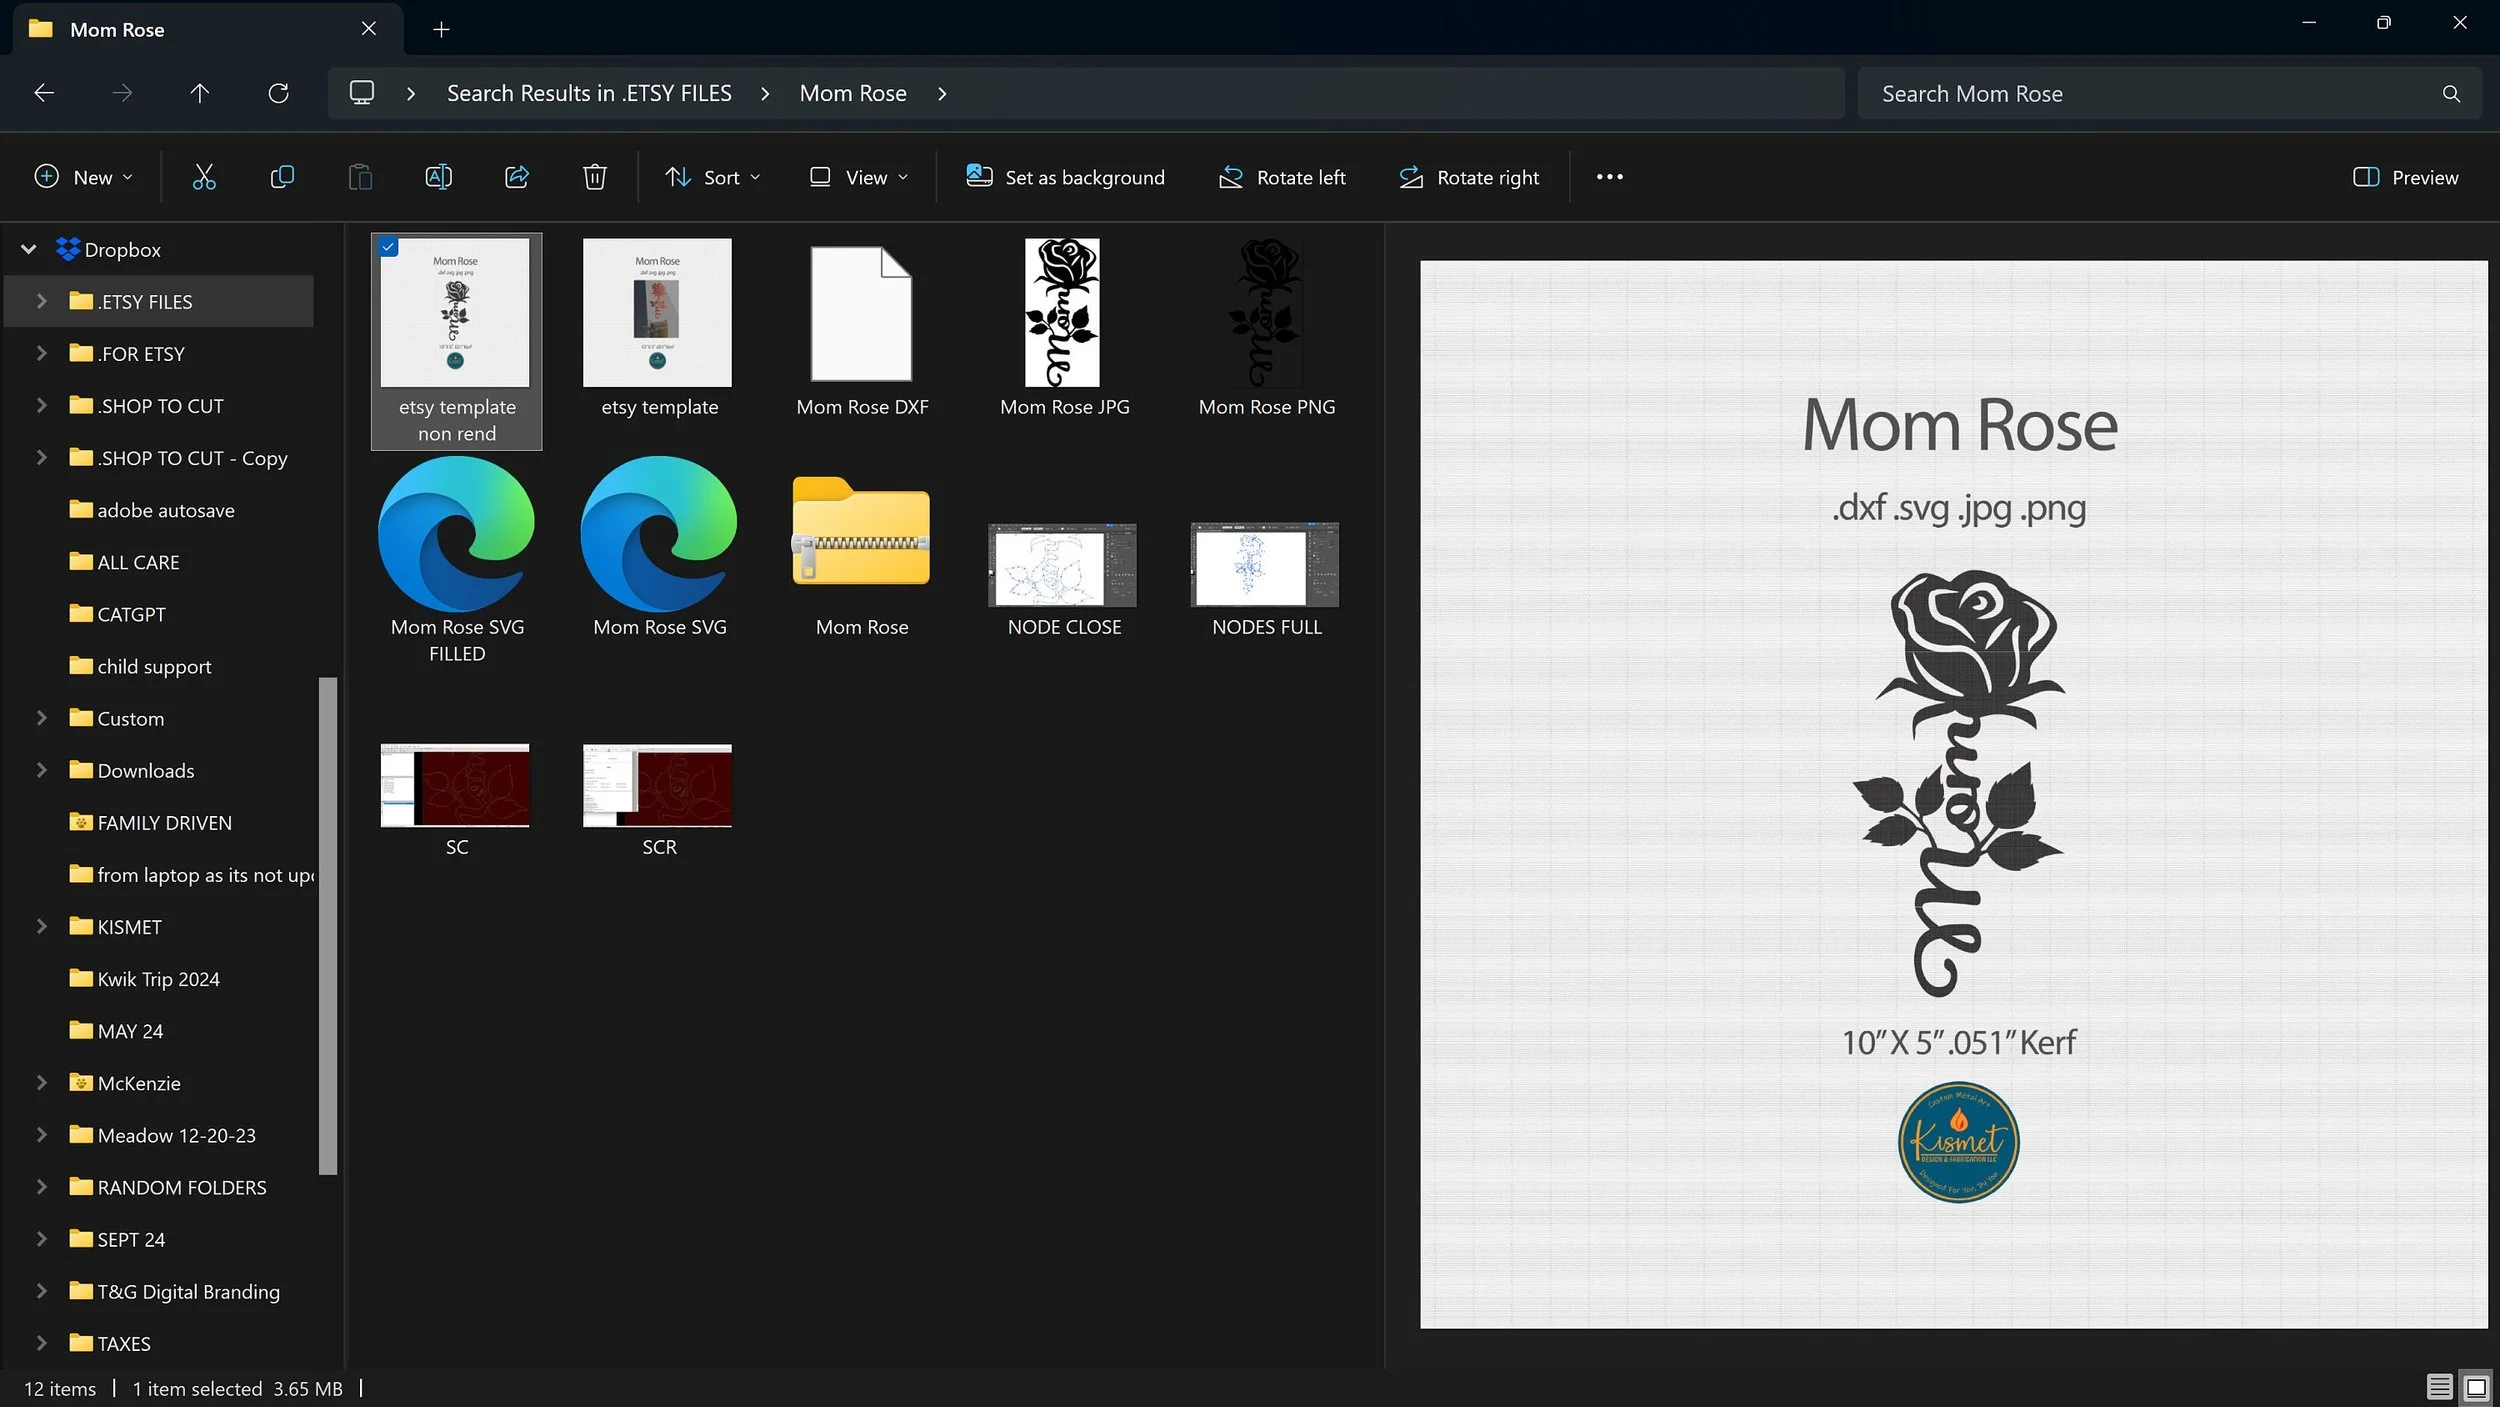Click the Cut scissors icon
Image resolution: width=2500 pixels, height=1407 pixels.
(204, 177)
